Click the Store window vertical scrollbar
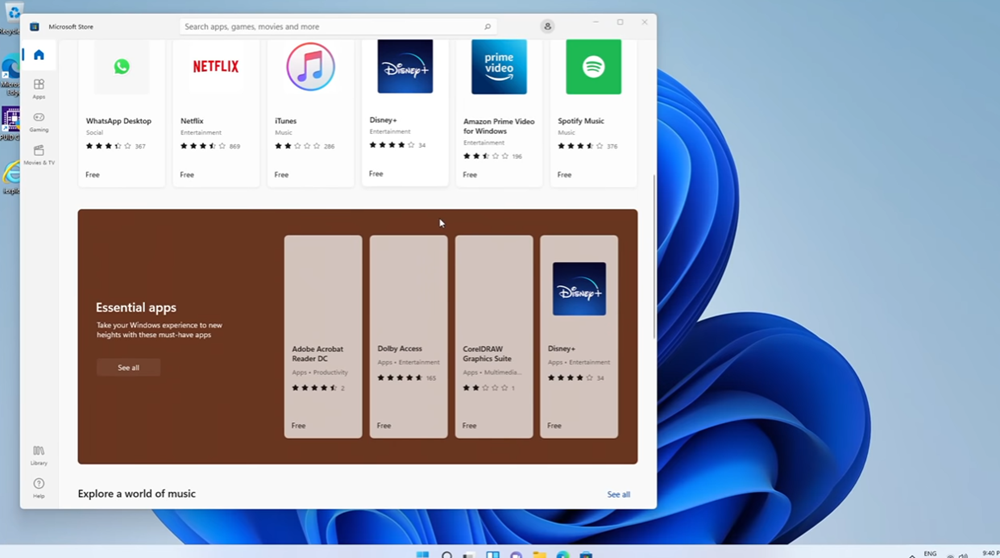 click(x=654, y=256)
